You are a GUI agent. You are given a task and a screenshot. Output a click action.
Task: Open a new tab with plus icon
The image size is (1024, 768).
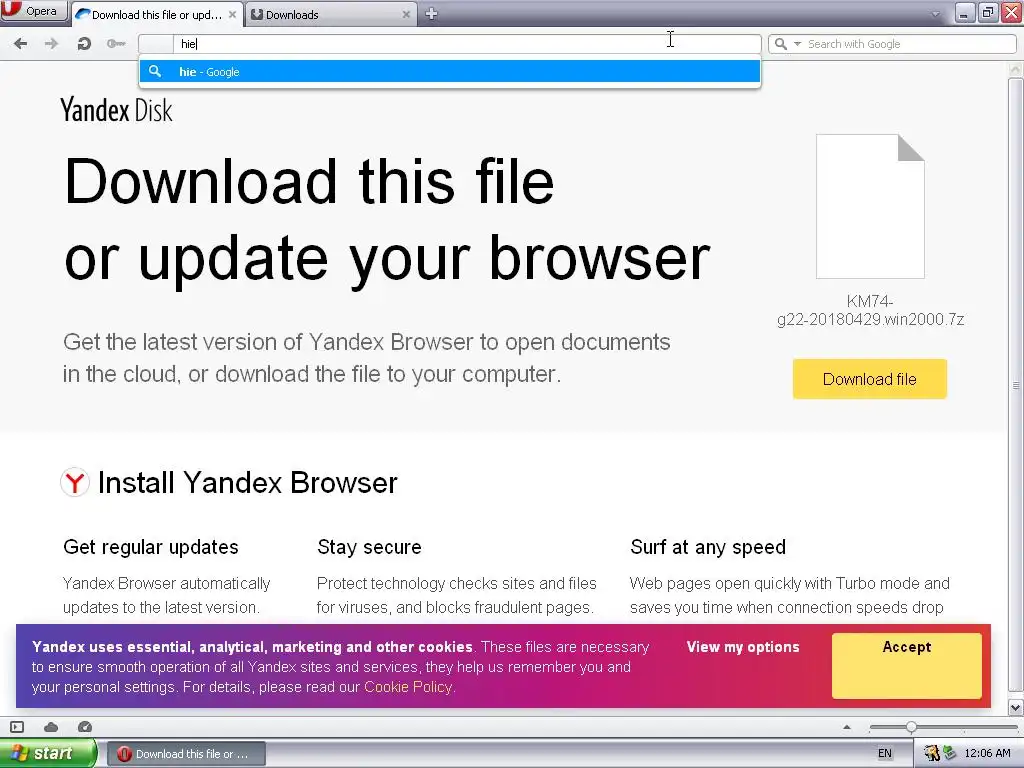[431, 14]
